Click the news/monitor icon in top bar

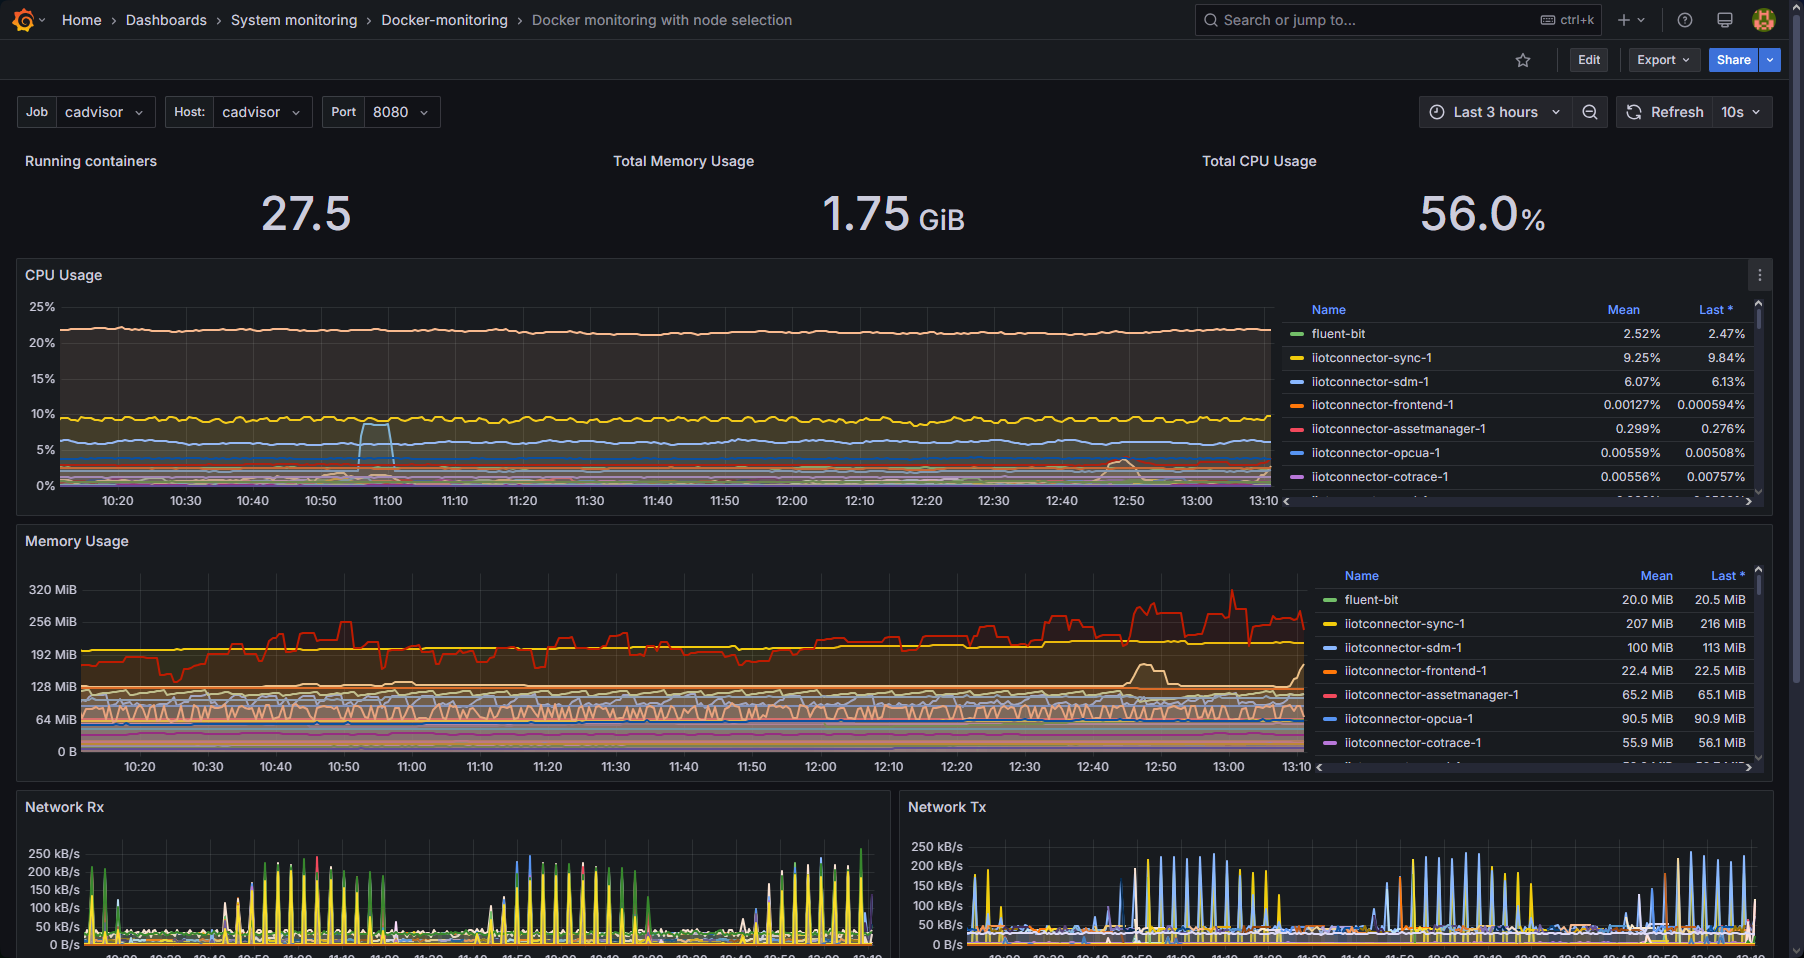pos(1724,19)
